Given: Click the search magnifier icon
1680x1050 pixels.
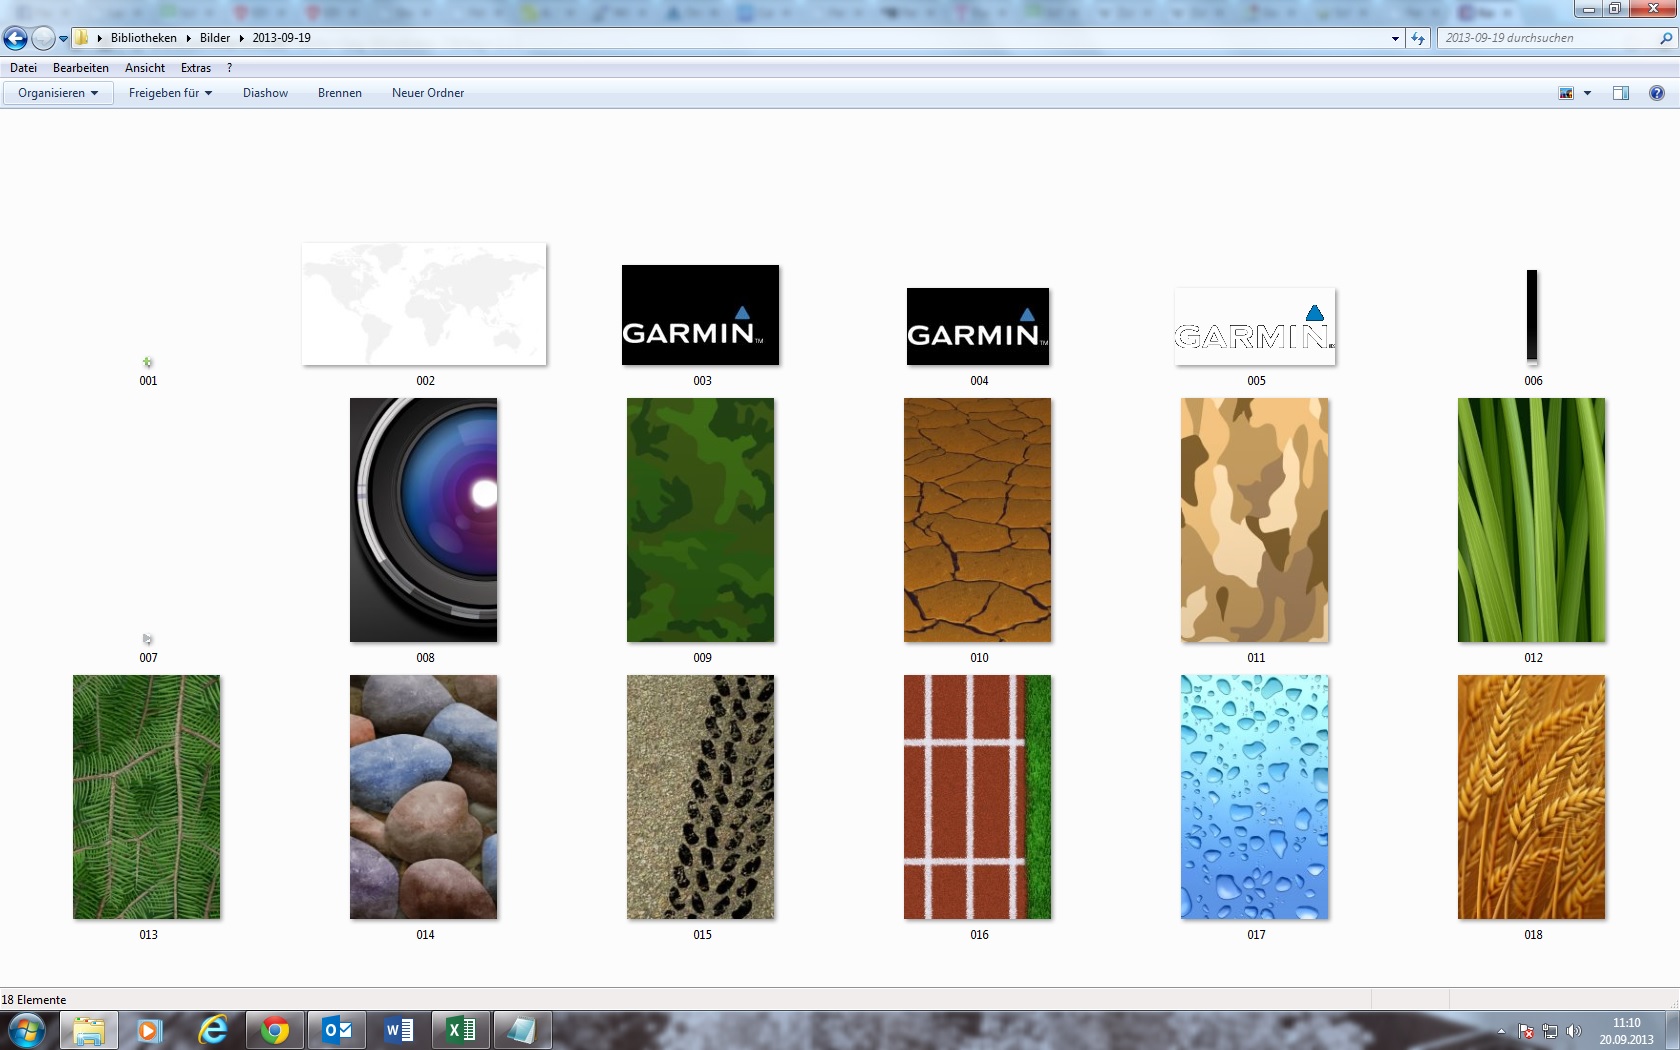Looking at the screenshot, I should click(x=1666, y=38).
